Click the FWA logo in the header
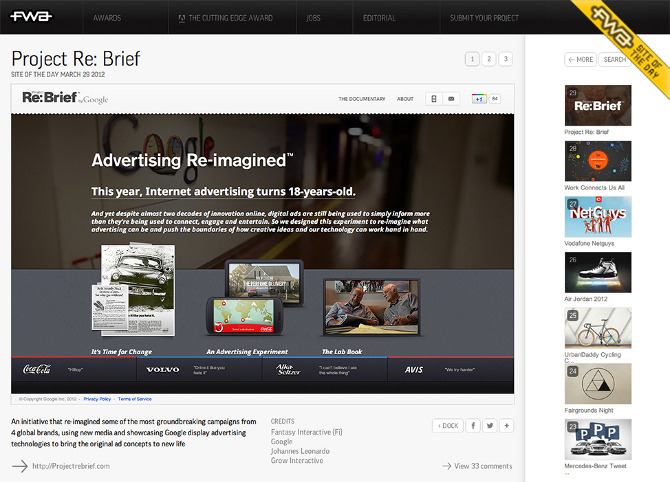Image resolution: width=670 pixels, height=482 pixels. click(31, 17)
